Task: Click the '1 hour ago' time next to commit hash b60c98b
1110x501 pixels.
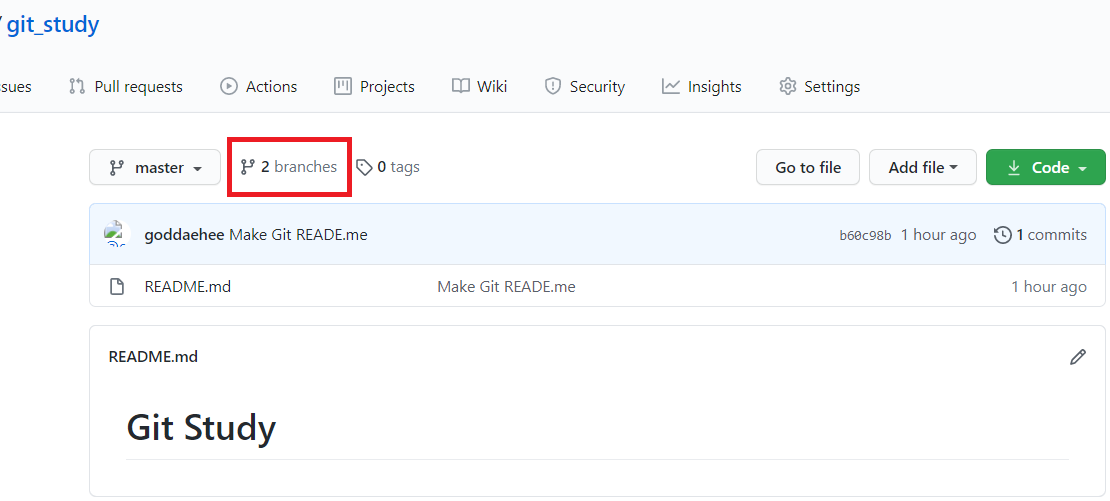Action: click(x=938, y=235)
